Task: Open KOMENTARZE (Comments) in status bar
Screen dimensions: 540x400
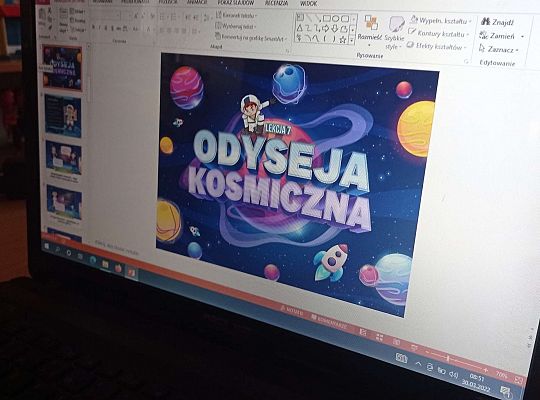Action: click(328, 321)
